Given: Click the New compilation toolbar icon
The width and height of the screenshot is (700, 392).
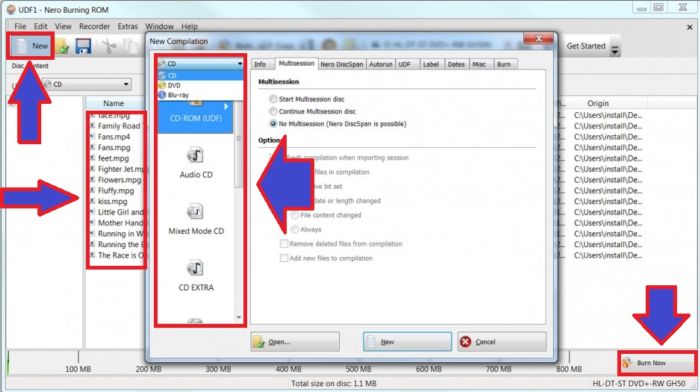Looking at the screenshot, I should click(x=30, y=46).
